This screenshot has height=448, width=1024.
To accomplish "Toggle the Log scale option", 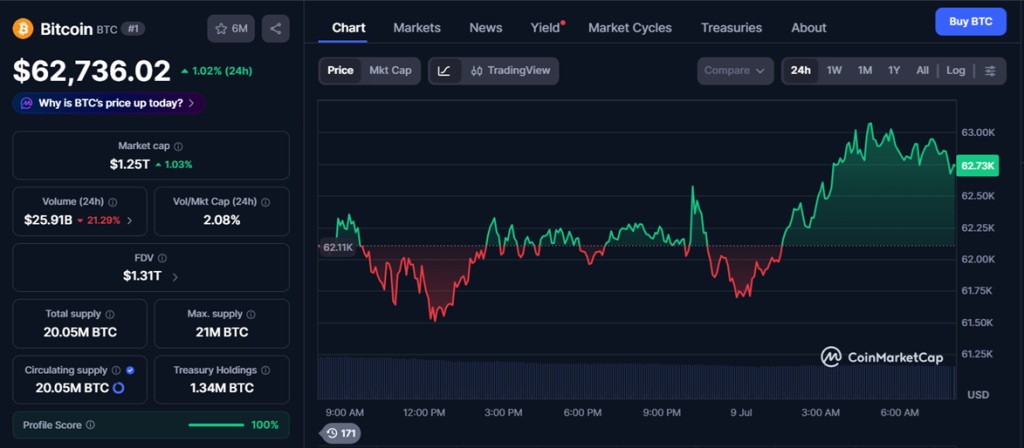I will point(955,71).
